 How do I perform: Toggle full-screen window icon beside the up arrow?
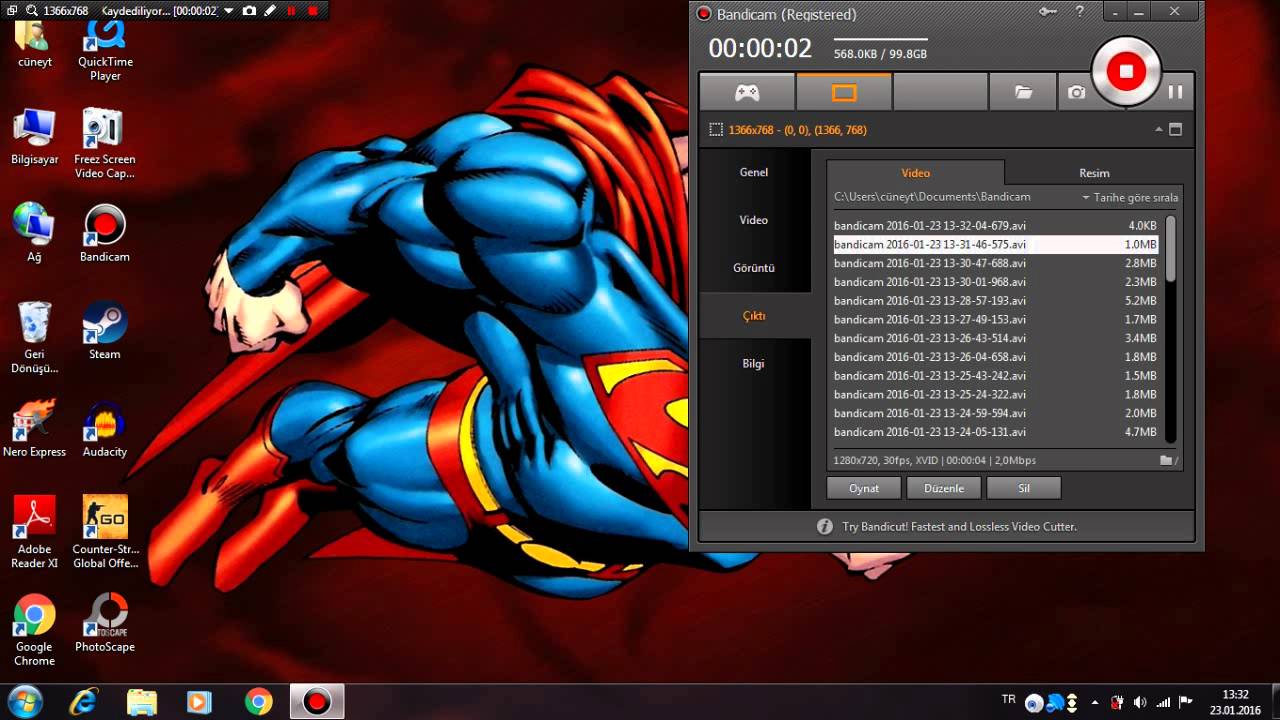coord(1175,130)
